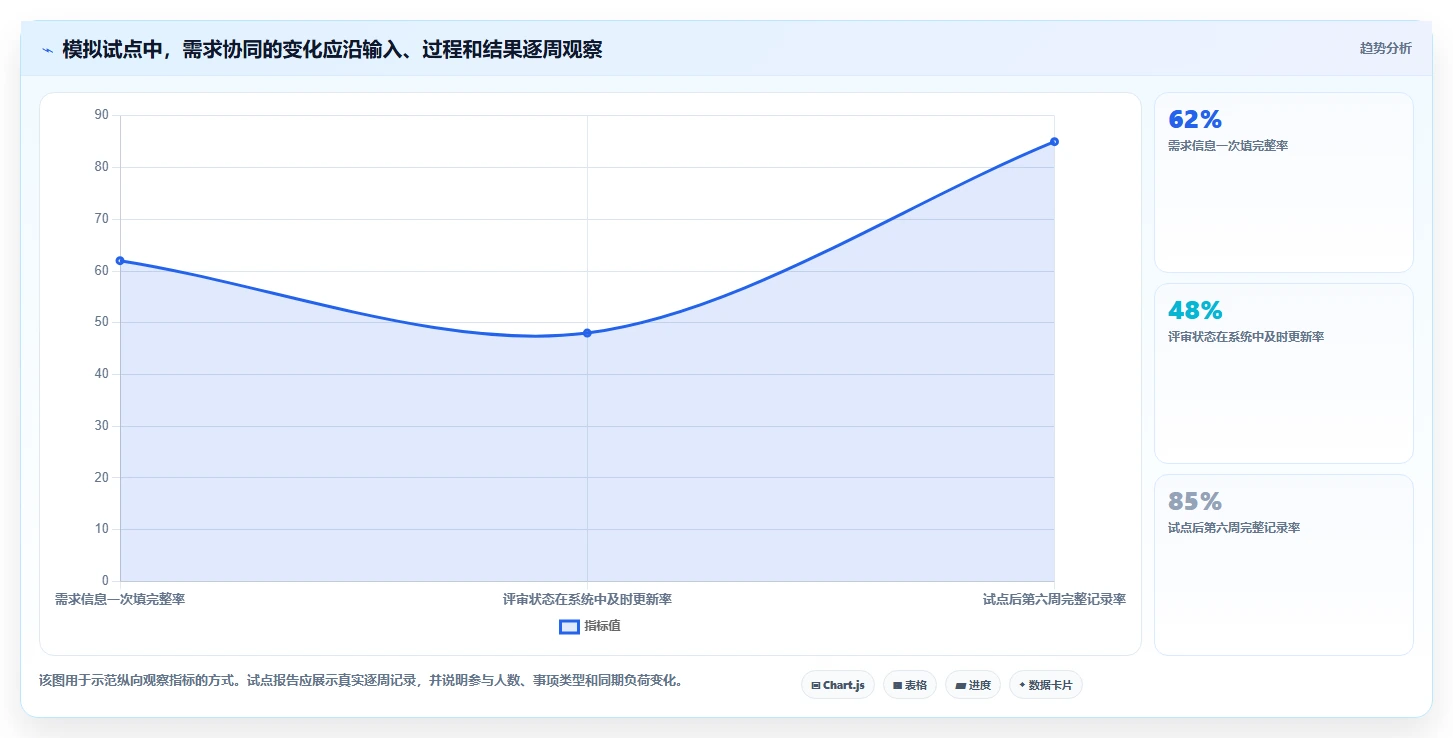Click the chart data point at value 62
1453x738 pixels.
[120, 261]
